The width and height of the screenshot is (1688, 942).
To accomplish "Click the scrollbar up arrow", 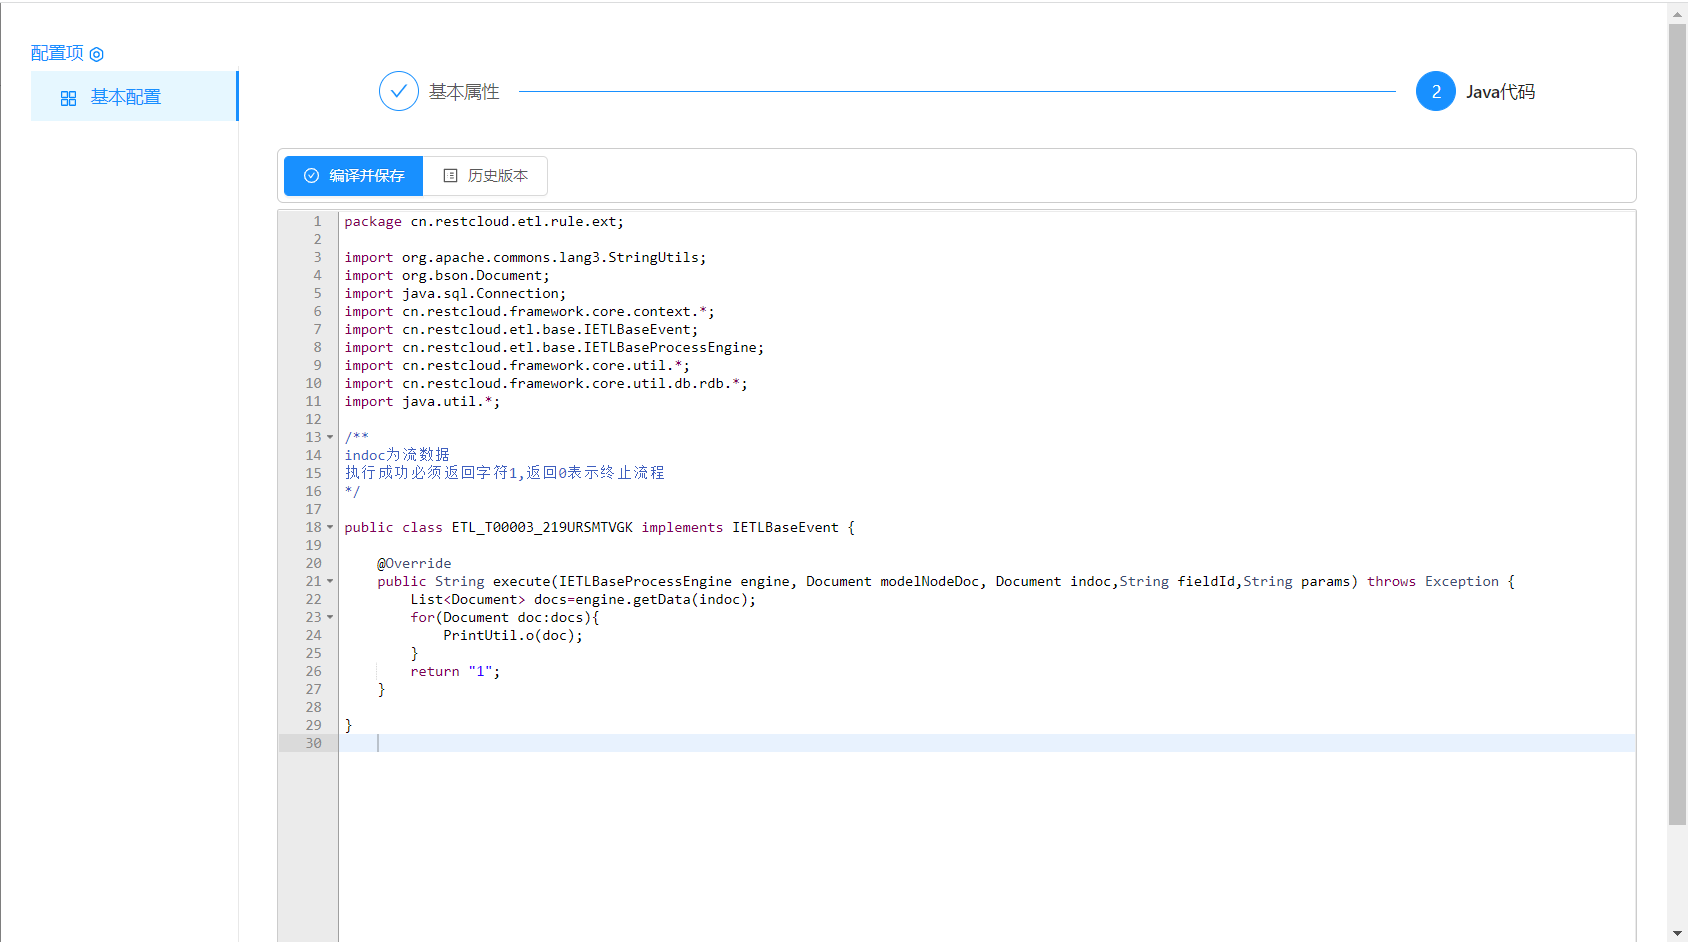I will (x=1677, y=13).
